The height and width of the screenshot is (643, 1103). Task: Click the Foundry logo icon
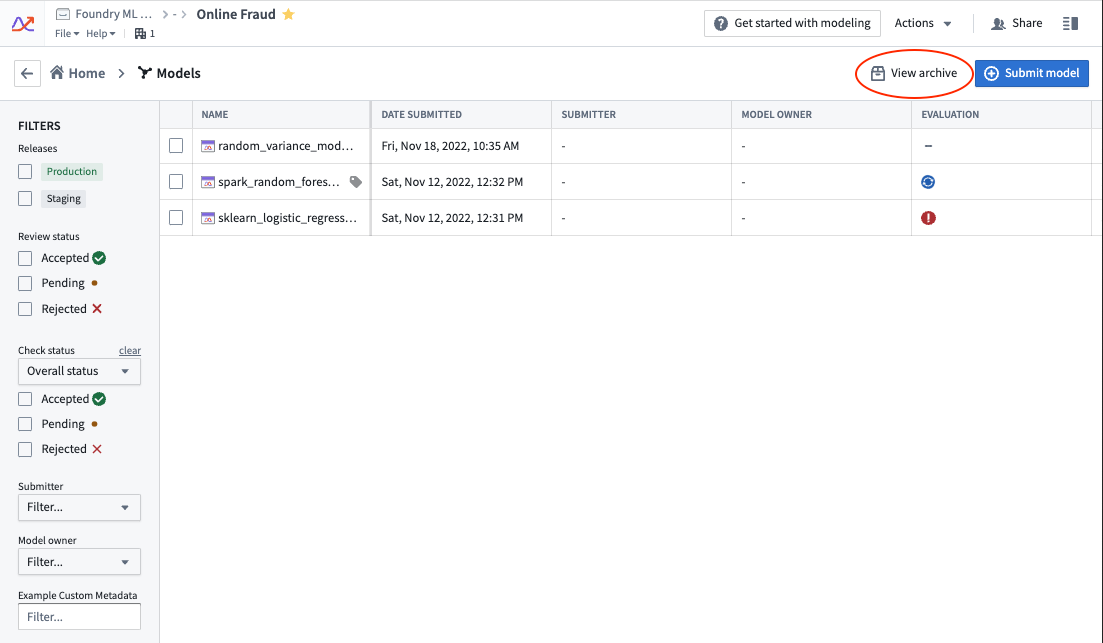(23, 24)
